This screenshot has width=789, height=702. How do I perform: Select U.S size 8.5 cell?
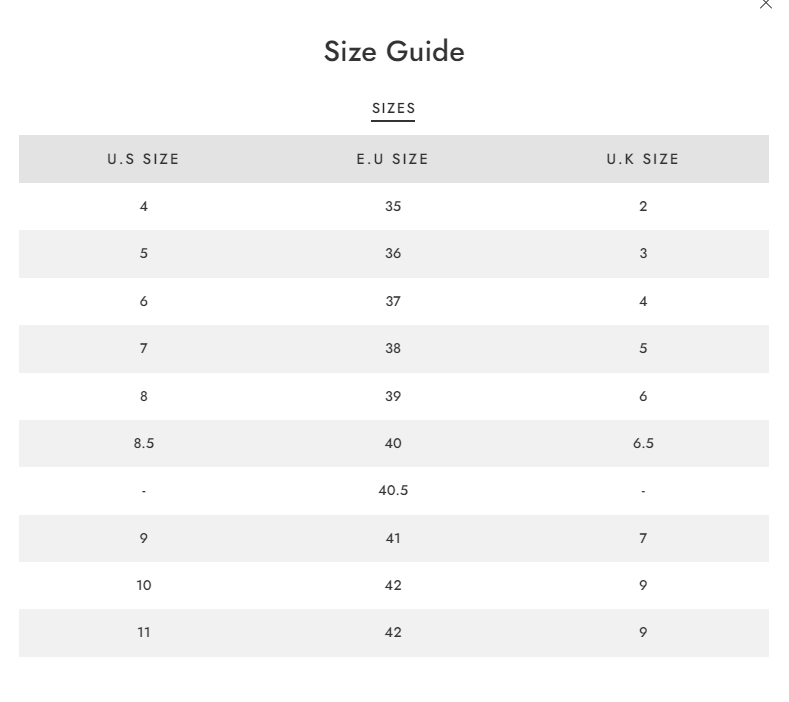144,443
